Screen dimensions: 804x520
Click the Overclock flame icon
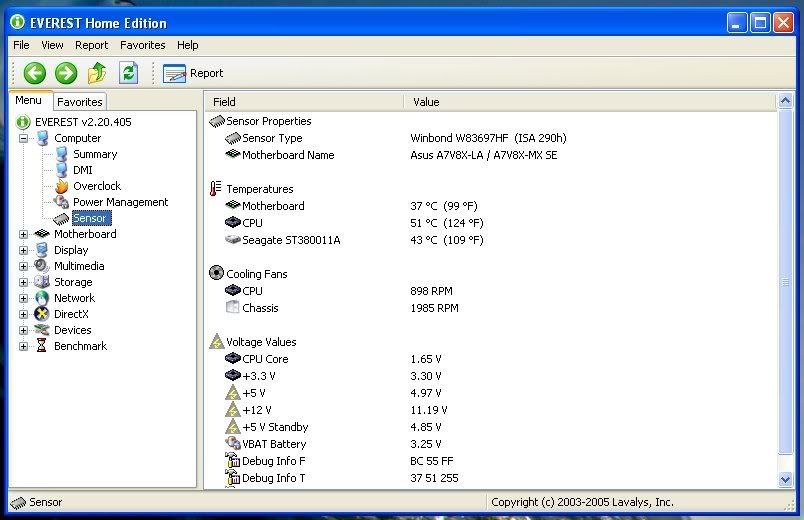62,186
